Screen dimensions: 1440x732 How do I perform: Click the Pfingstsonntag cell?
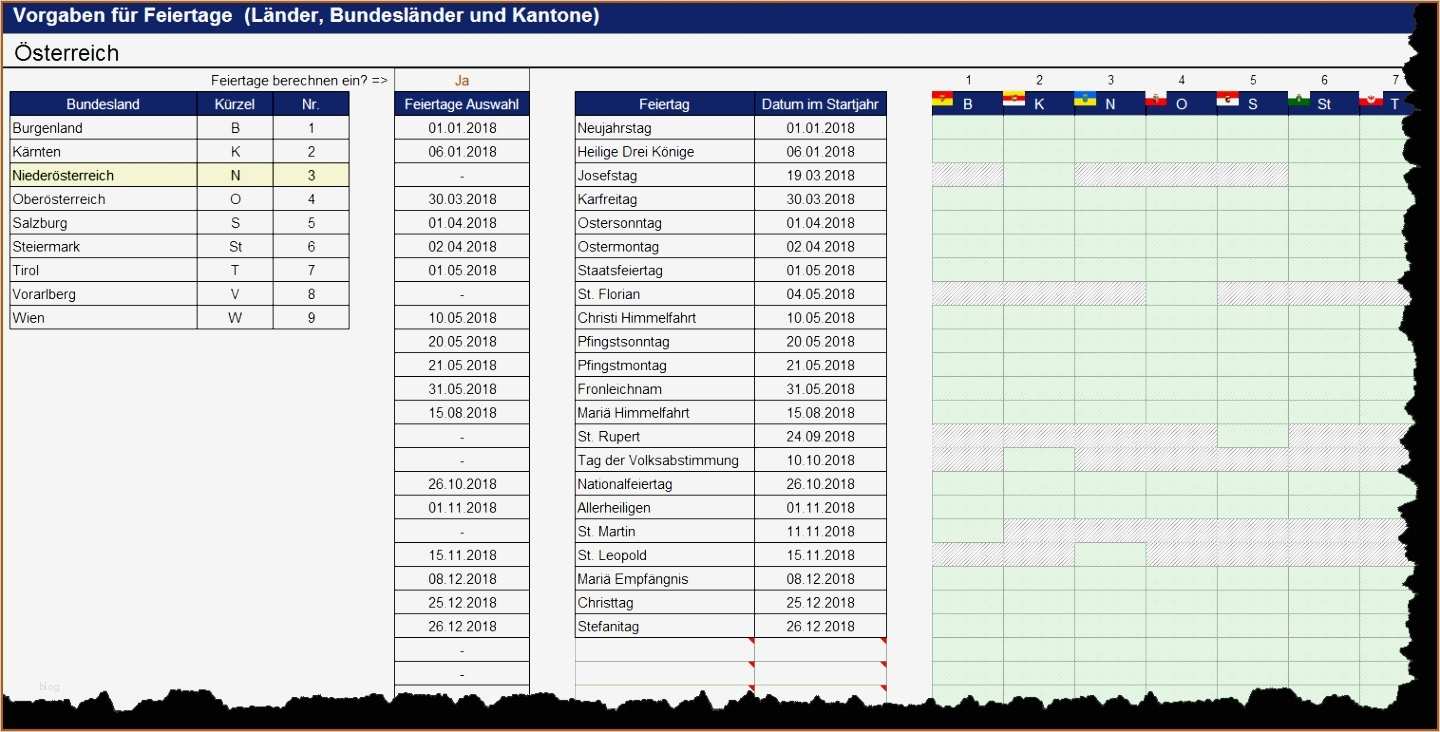click(x=664, y=341)
